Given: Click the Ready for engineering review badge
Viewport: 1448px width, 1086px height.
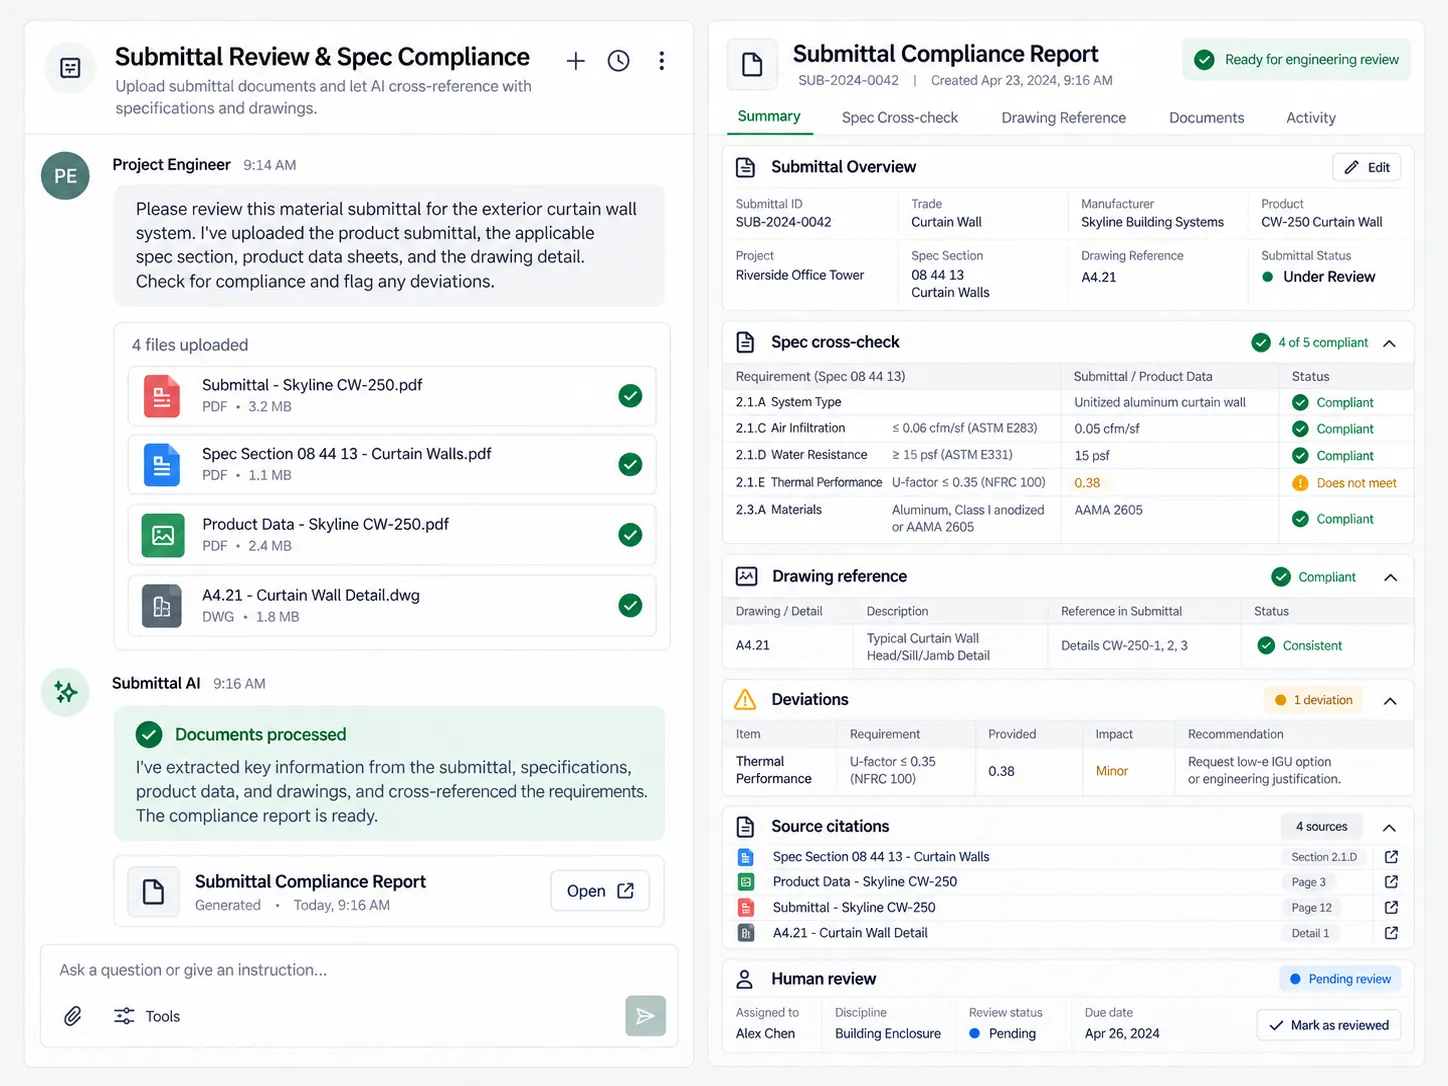Looking at the screenshot, I should point(1297,59).
